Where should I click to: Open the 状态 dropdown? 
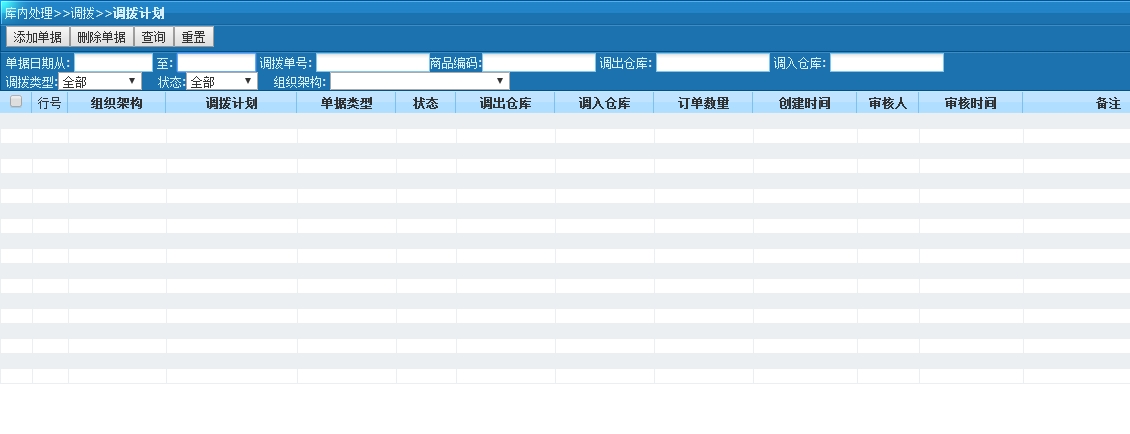pos(222,81)
